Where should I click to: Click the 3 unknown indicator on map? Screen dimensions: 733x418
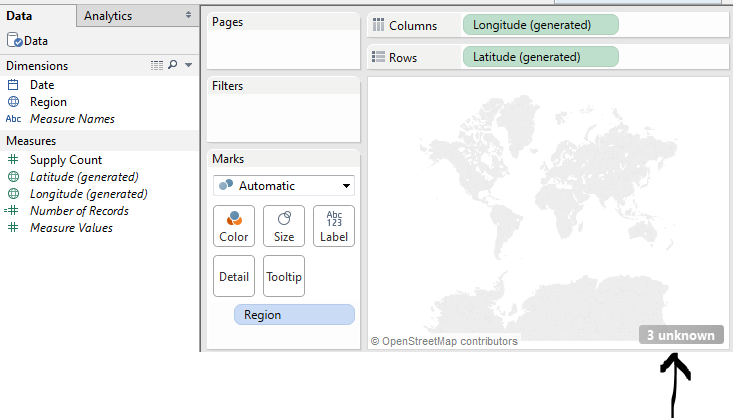tap(680, 335)
